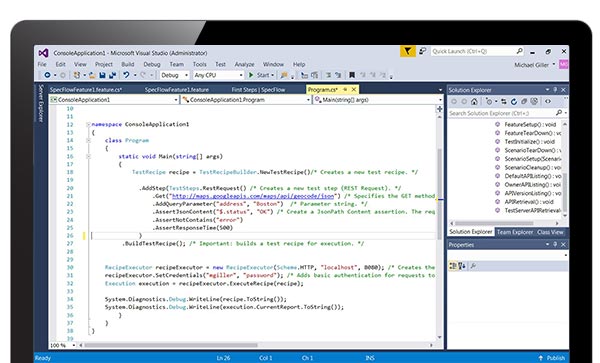Image resolution: width=600 pixels, height=363 pixels.
Task: Close the Program.cs tab
Action: 354,90
